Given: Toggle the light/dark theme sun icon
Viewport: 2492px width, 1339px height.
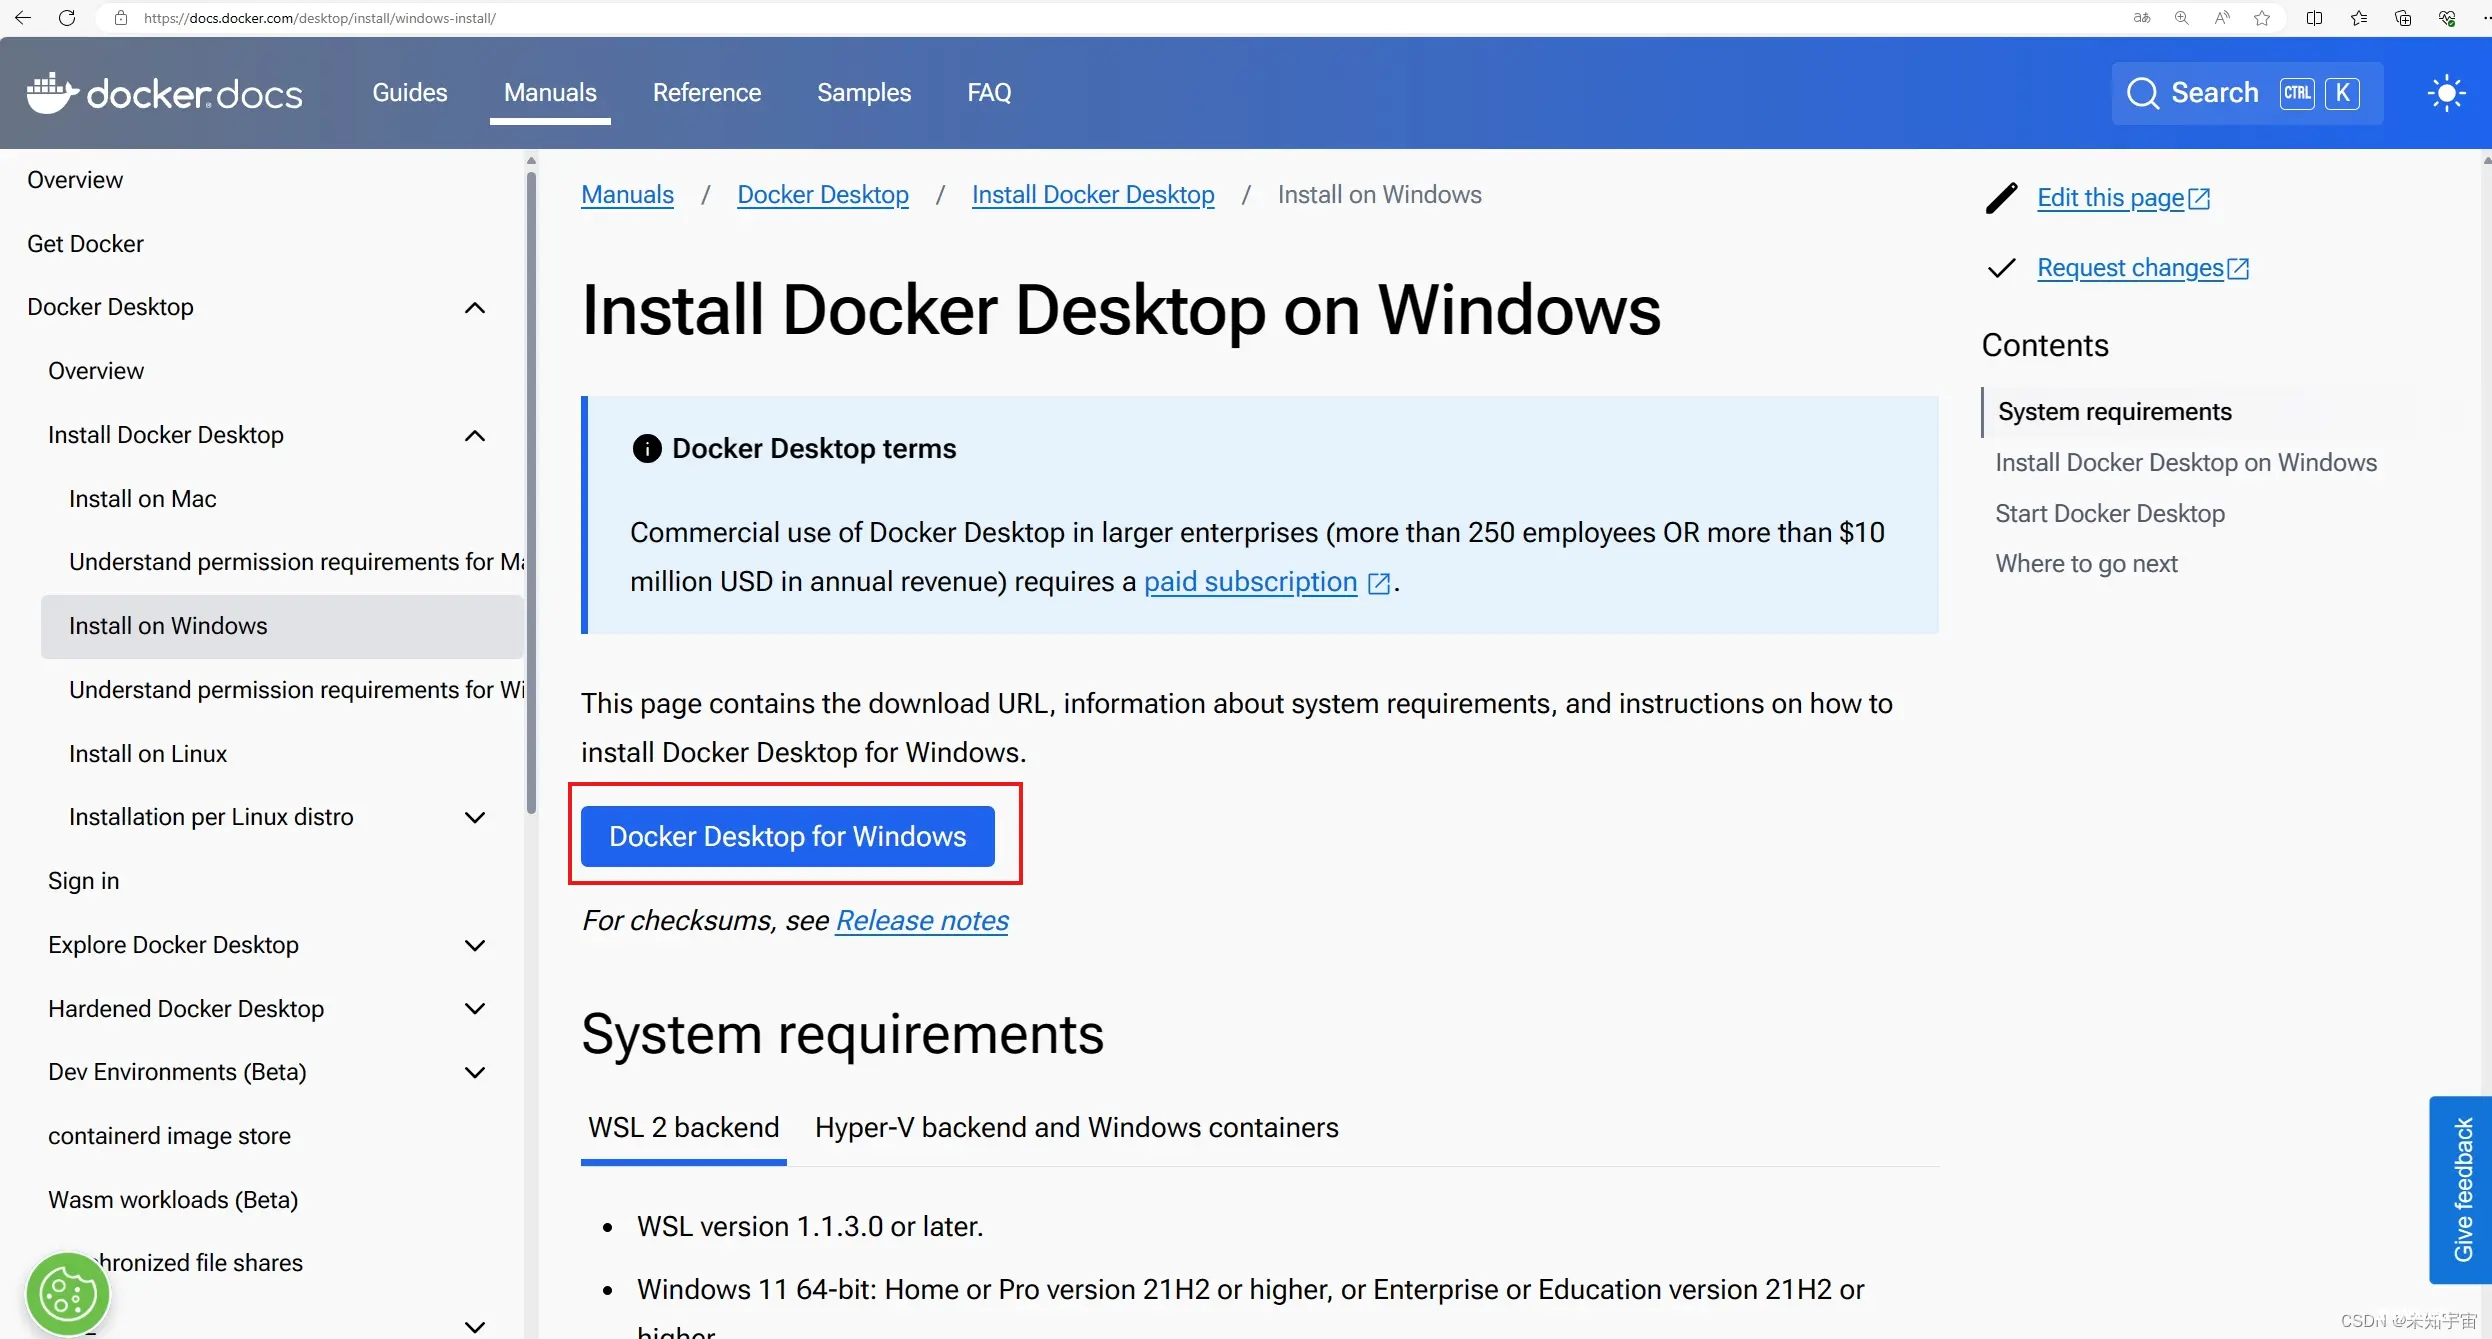Looking at the screenshot, I should point(2446,93).
